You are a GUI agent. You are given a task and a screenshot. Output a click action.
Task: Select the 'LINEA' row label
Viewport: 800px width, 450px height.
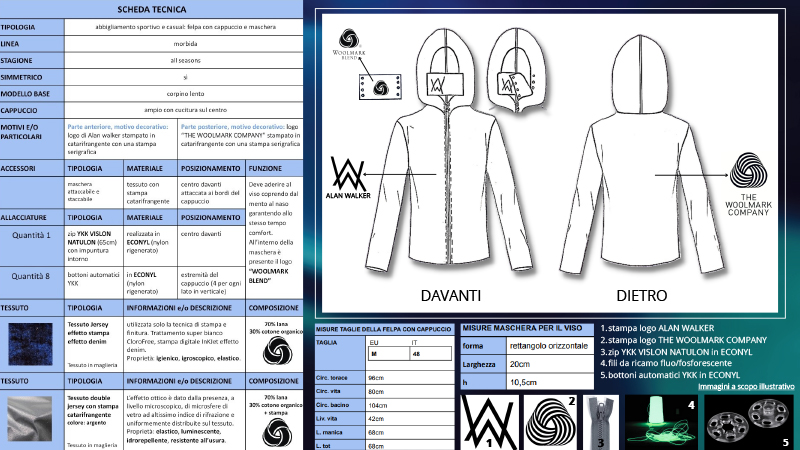click(x=10, y=44)
